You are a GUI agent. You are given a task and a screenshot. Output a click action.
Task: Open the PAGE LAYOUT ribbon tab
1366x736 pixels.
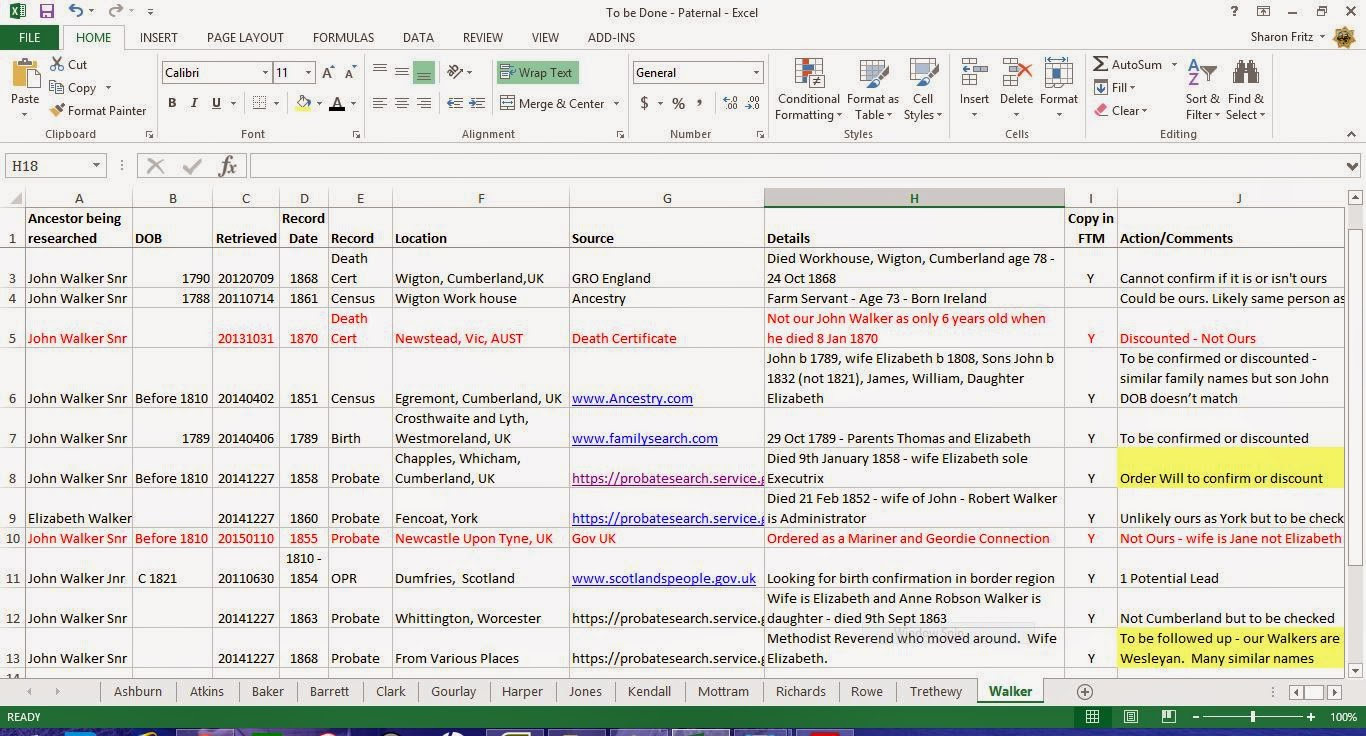(x=245, y=37)
